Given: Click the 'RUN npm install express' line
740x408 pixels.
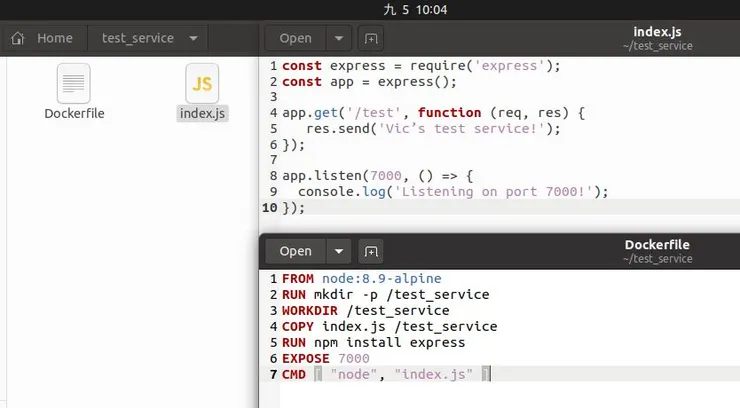Looking at the screenshot, I should (373, 342).
